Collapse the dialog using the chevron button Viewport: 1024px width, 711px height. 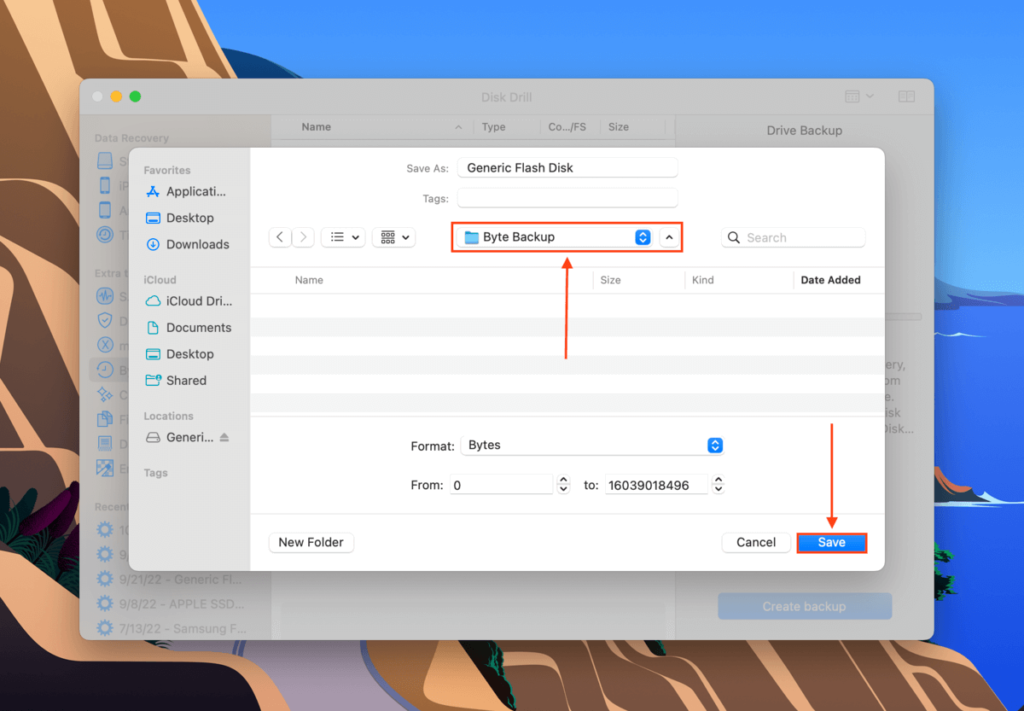(668, 237)
